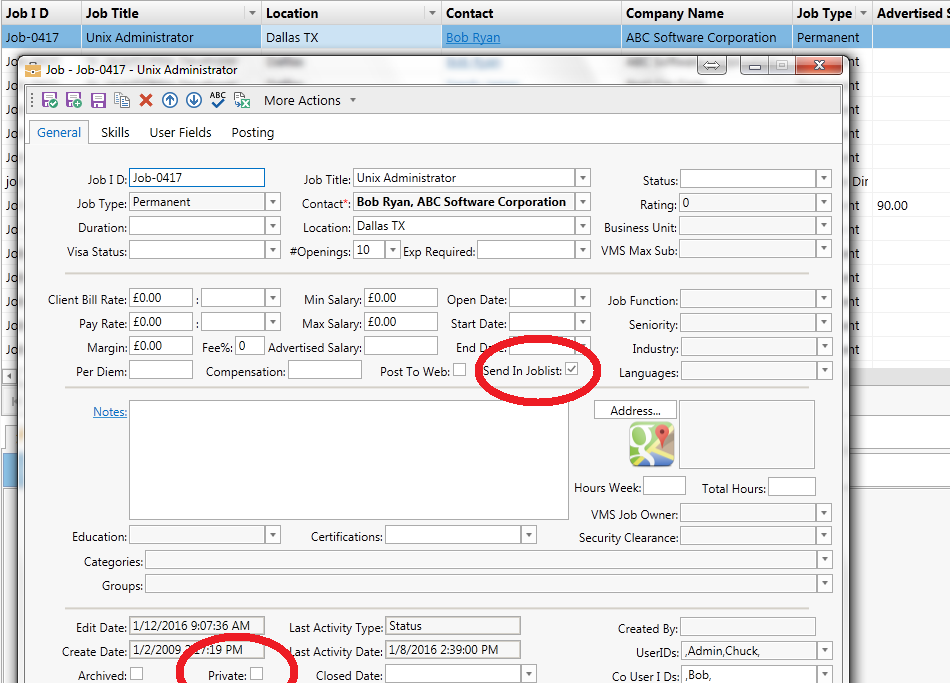Open the Notes link
This screenshot has height=683, width=950.
(x=110, y=412)
